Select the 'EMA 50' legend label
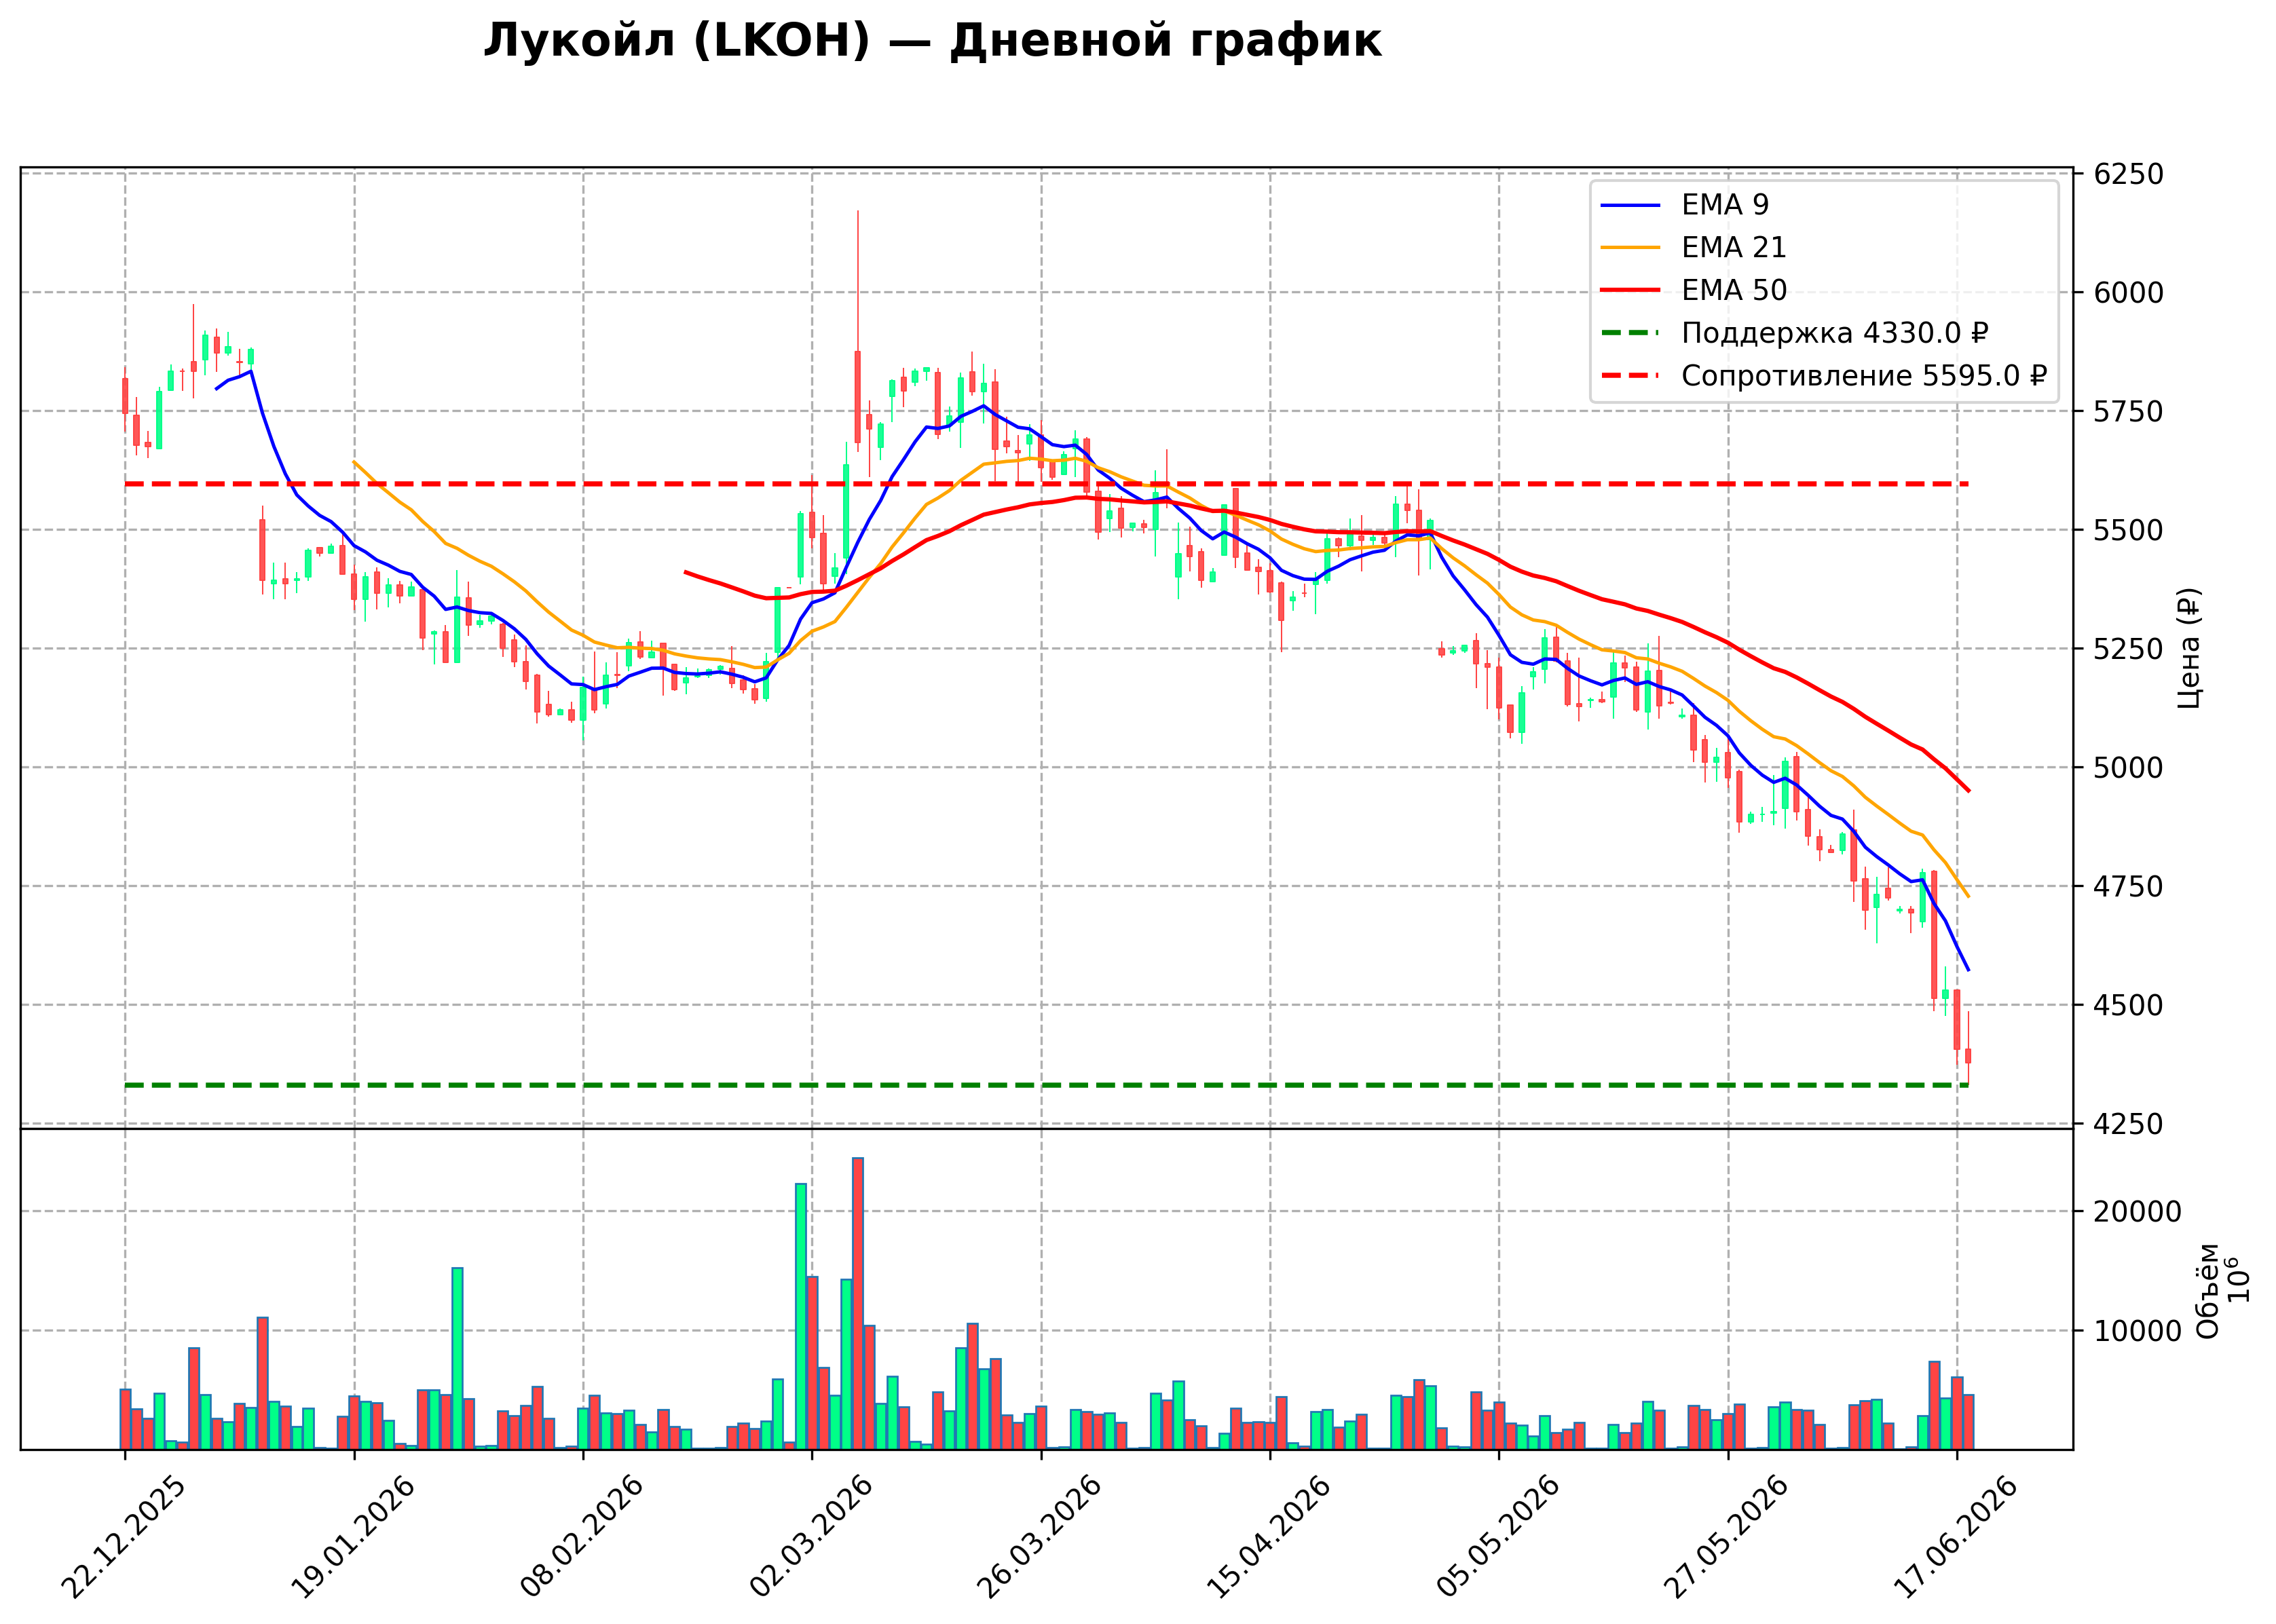Viewport: 2276px width, 1624px height. tap(1734, 290)
